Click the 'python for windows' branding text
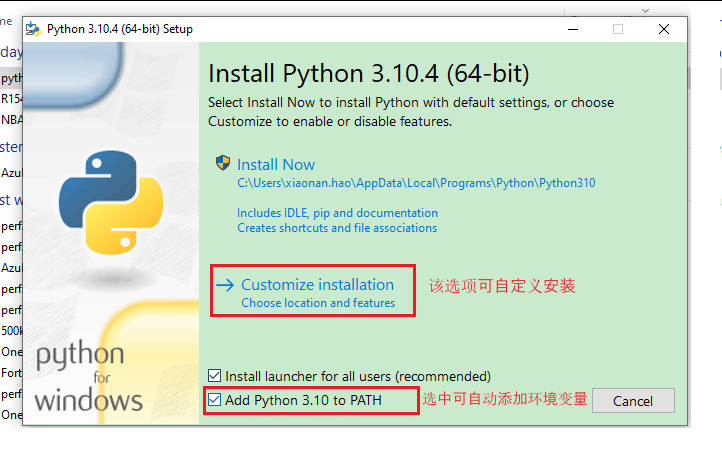 (x=88, y=380)
